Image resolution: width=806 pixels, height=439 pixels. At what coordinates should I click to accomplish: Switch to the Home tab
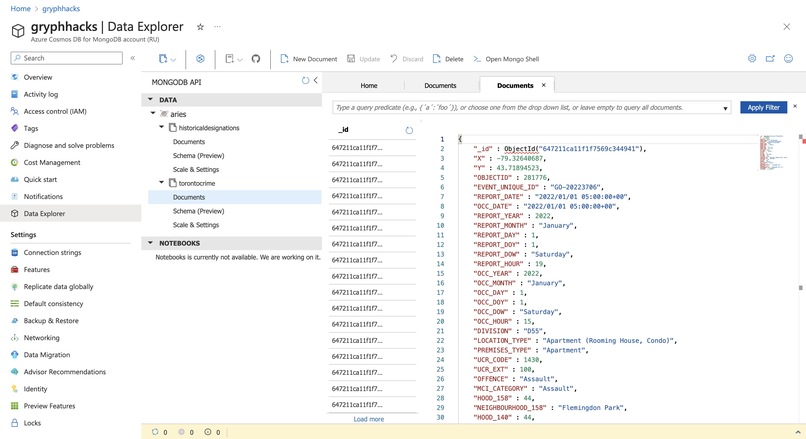(369, 85)
